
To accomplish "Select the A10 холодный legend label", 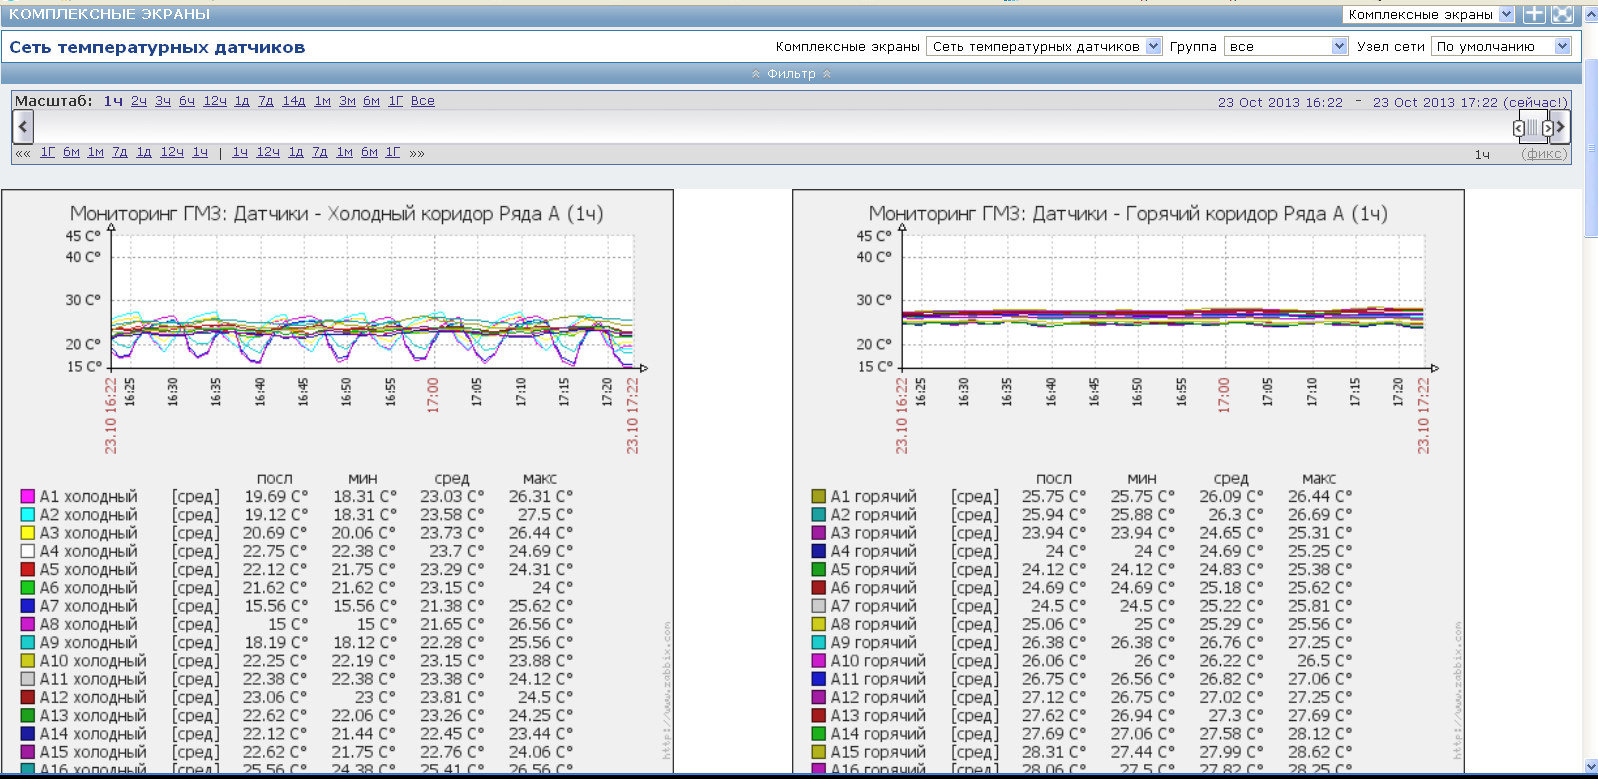I will [93, 661].
